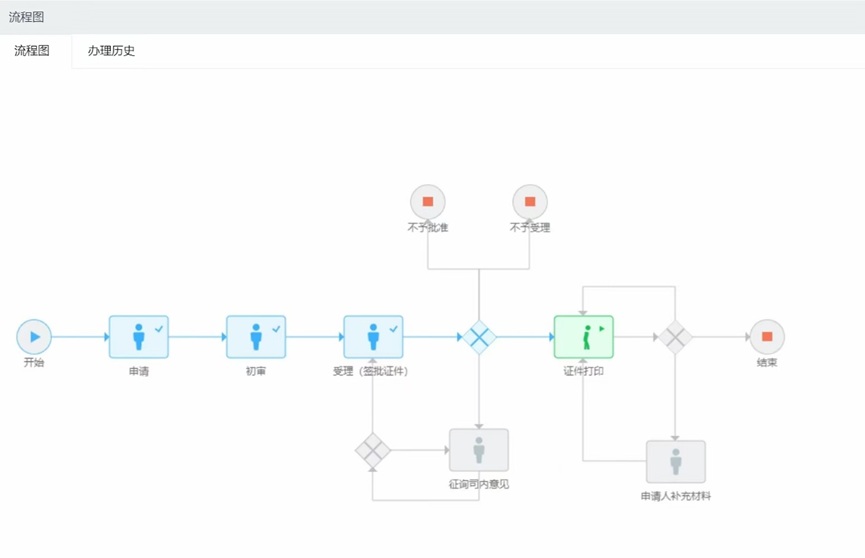Select the 不予批准 end event circle

[428, 202]
